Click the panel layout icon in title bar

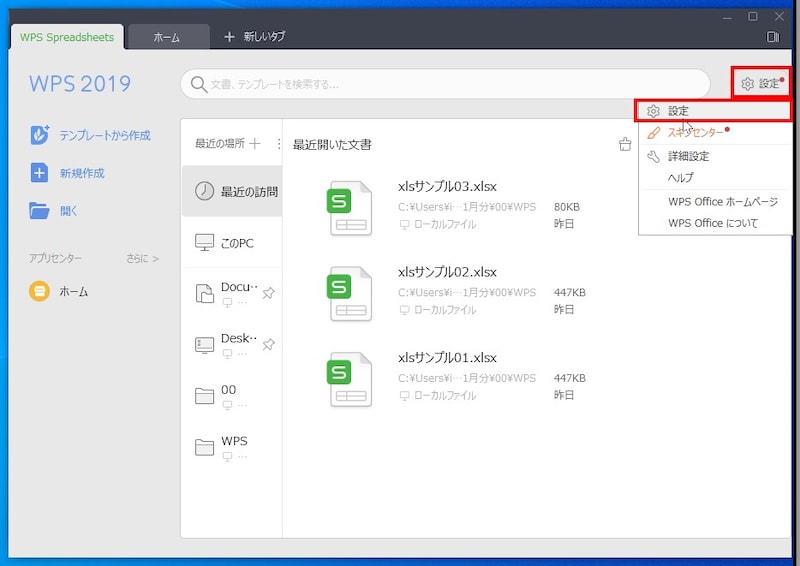[x=773, y=37]
